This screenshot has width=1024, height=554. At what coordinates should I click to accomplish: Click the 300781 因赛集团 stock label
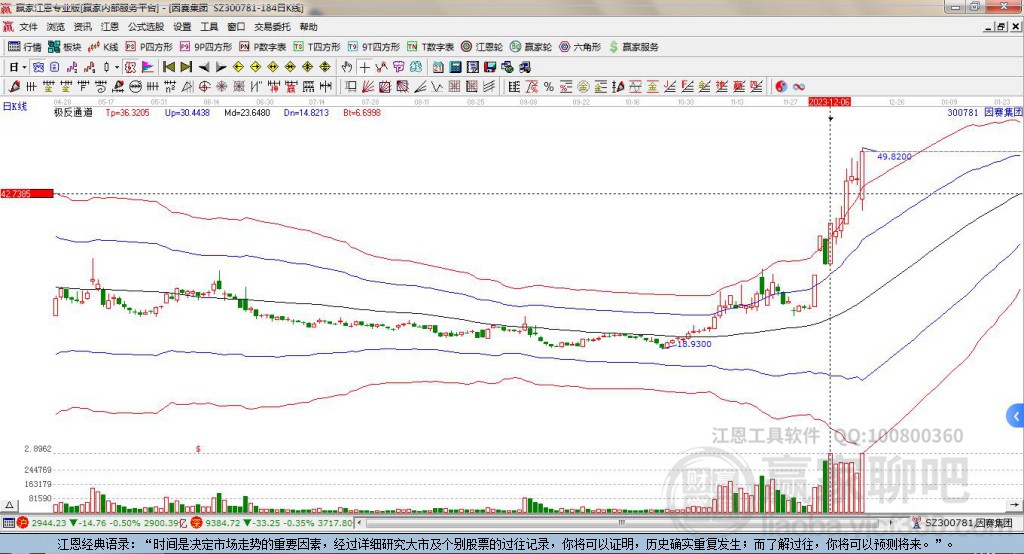[985, 112]
